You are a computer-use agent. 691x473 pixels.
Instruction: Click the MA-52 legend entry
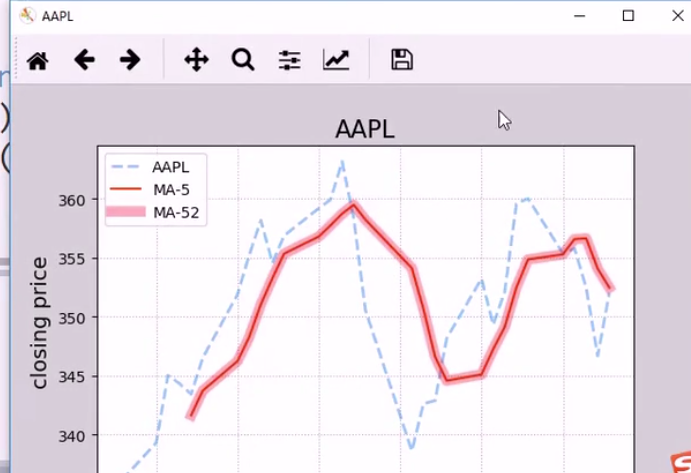[x=154, y=212]
